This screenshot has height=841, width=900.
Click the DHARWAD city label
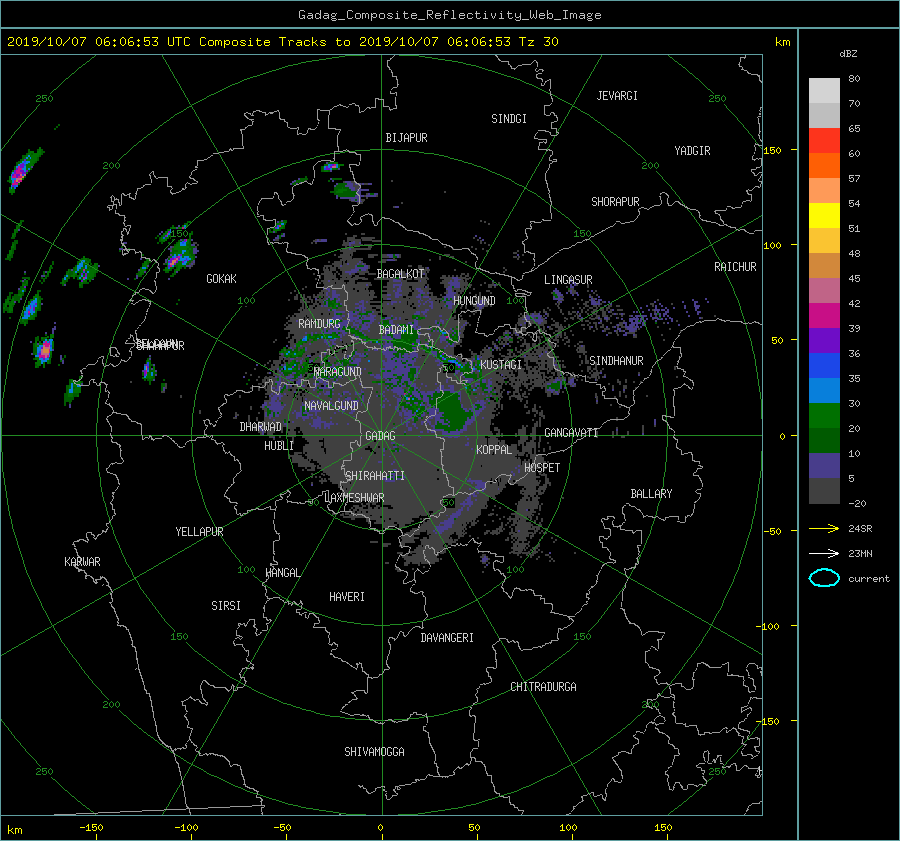(x=261, y=427)
